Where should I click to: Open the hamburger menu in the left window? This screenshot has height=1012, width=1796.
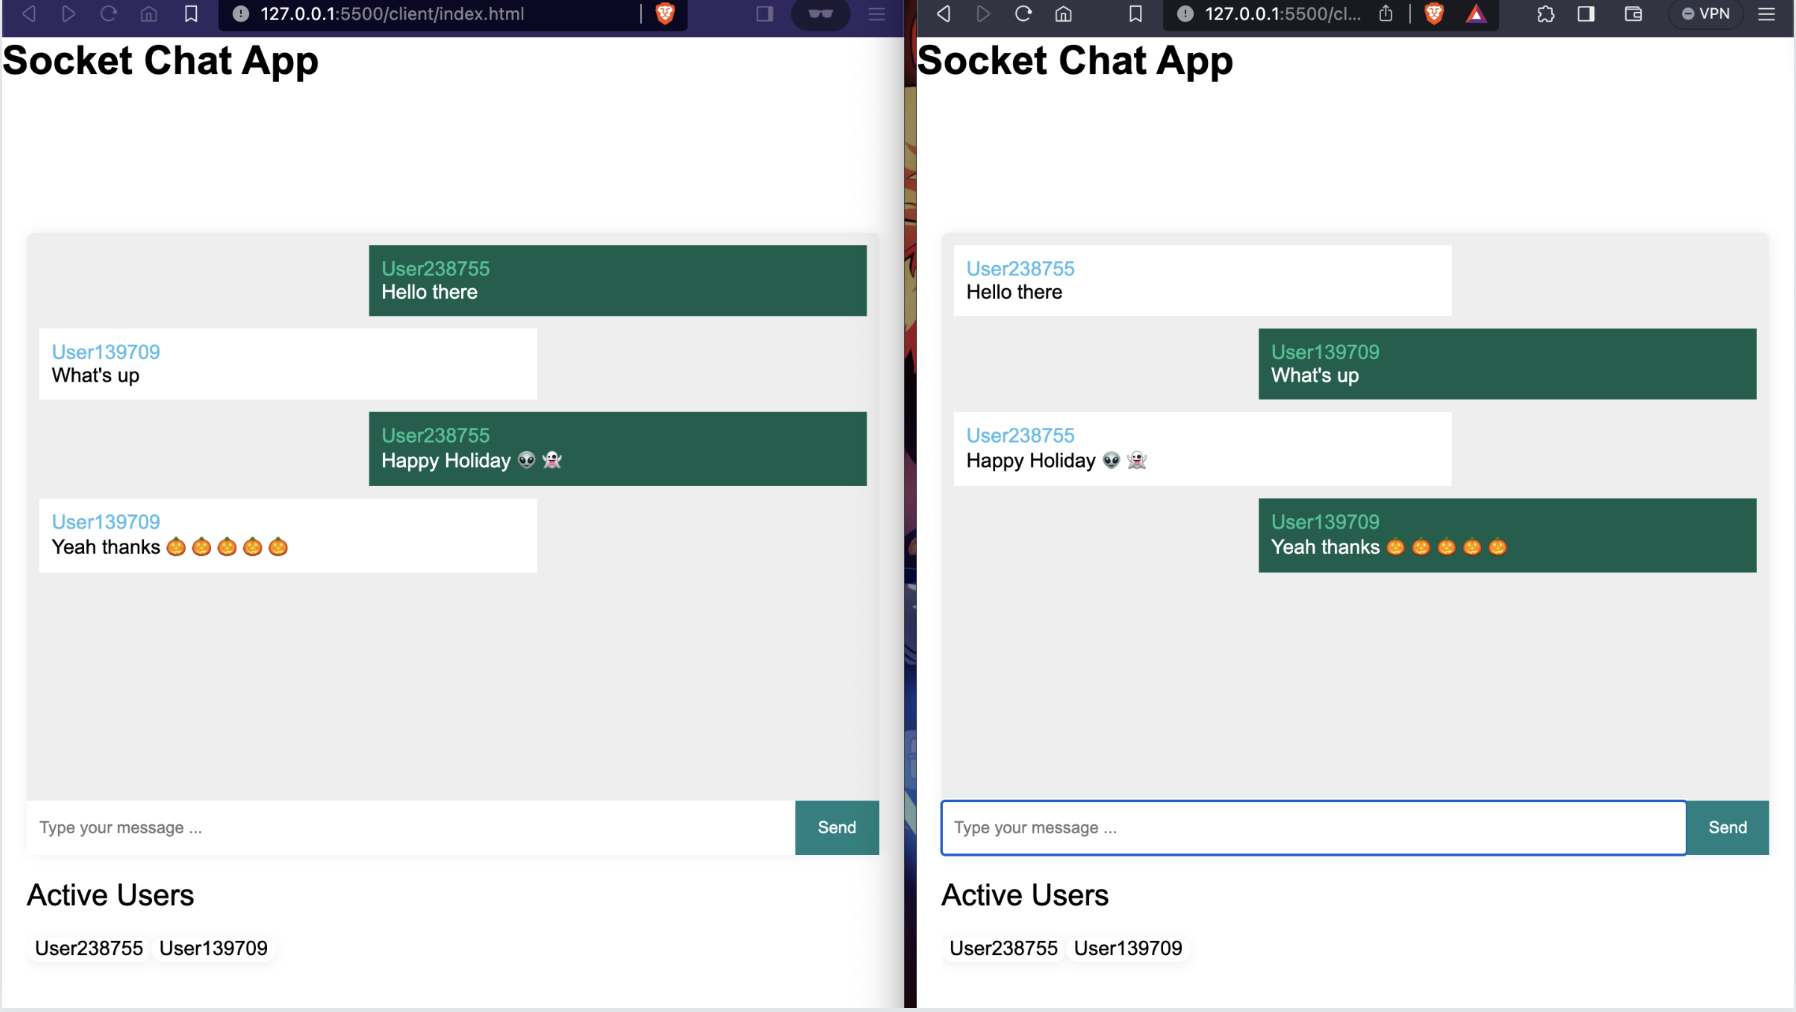pyautogui.click(x=876, y=14)
